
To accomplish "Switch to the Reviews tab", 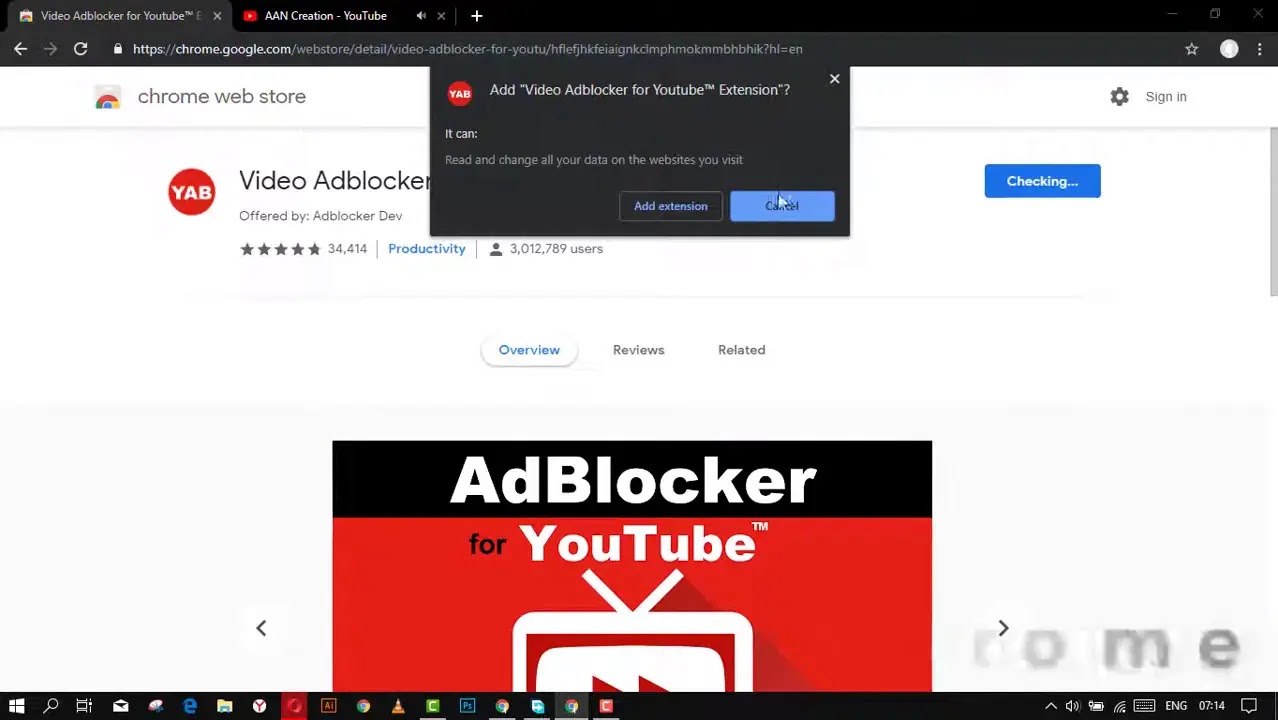I will click(x=638, y=350).
